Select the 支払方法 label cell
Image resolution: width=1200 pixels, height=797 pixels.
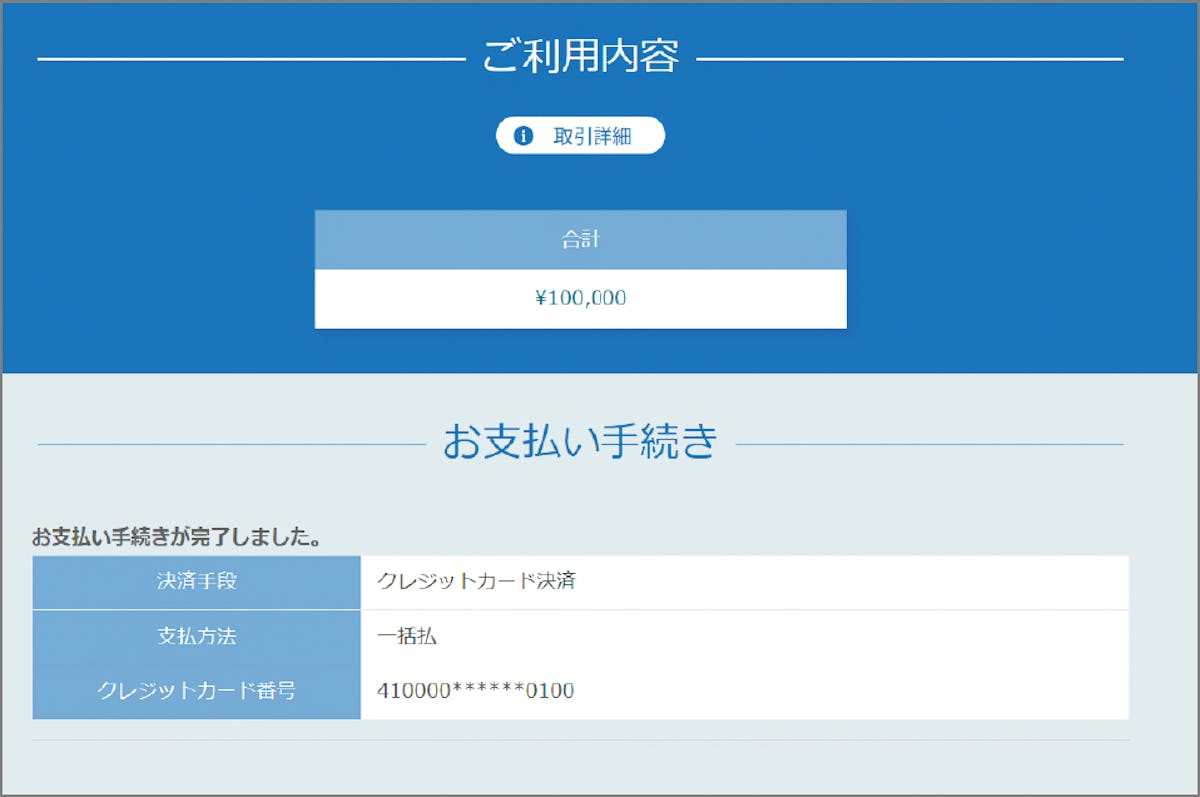tap(196, 636)
